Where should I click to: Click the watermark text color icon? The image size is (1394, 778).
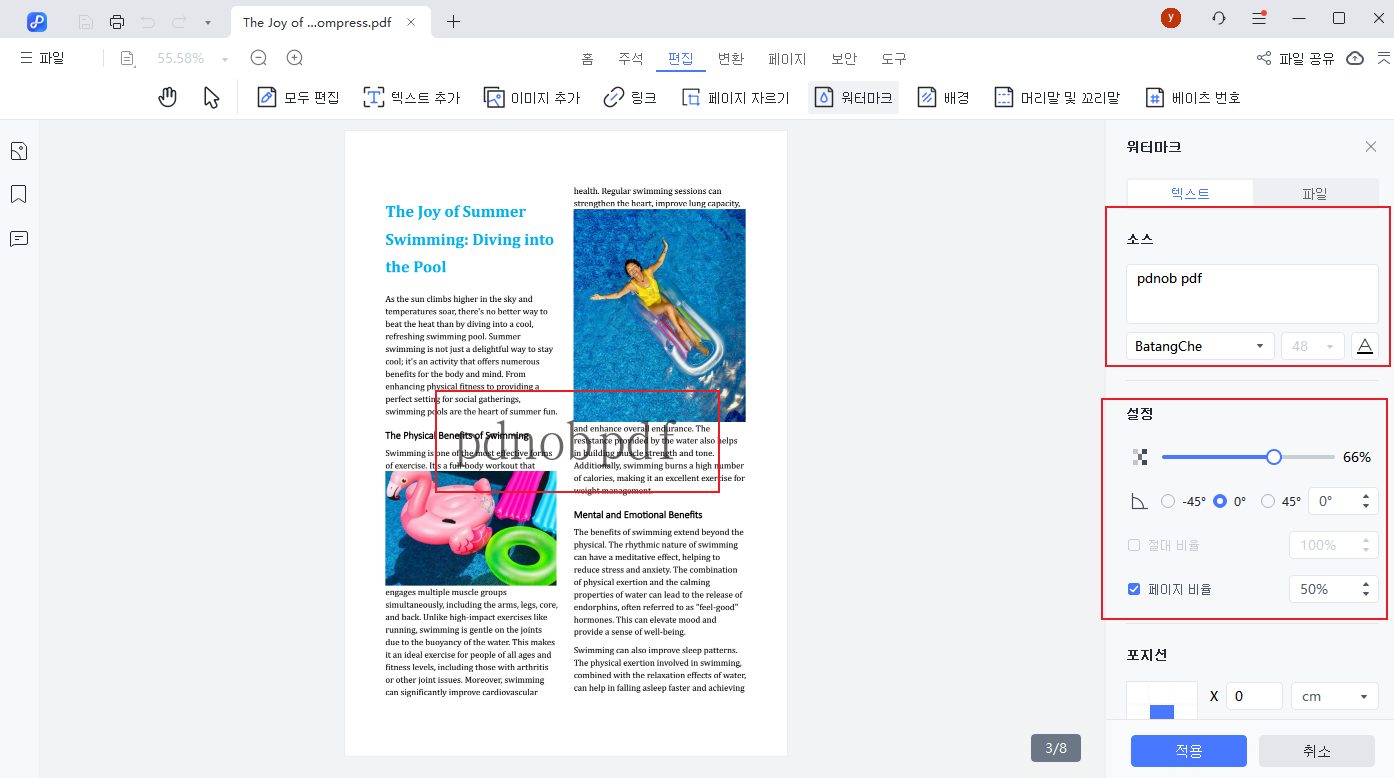(1365, 346)
